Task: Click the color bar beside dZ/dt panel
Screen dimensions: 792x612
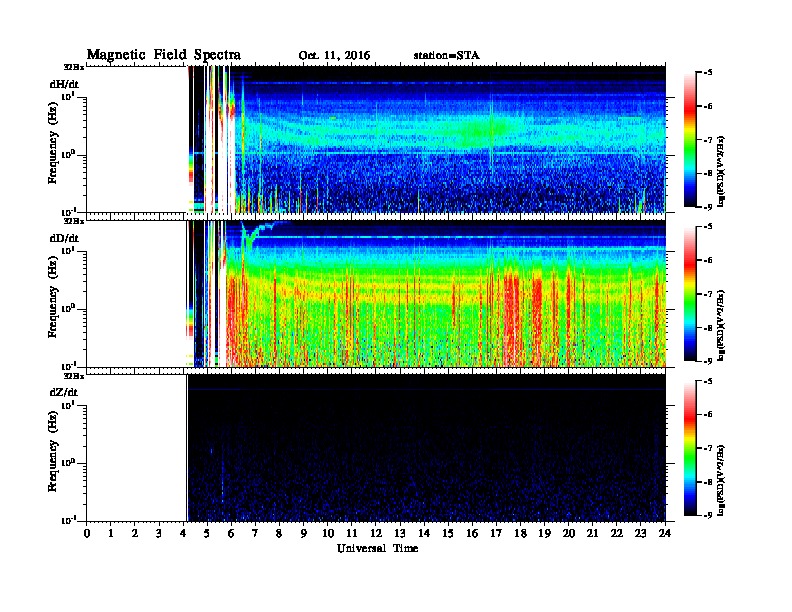Action: pyautogui.click(x=690, y=448)
